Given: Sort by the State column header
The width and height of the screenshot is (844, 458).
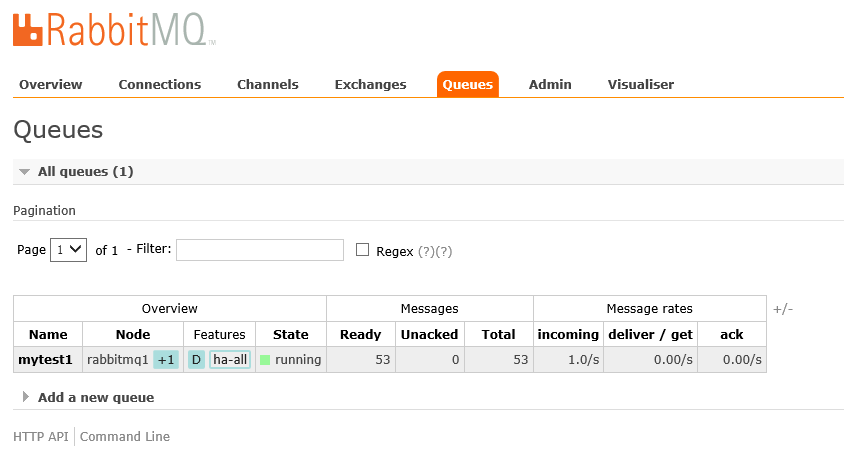Looking at the screenshot, I should click(x=291, y=334).
